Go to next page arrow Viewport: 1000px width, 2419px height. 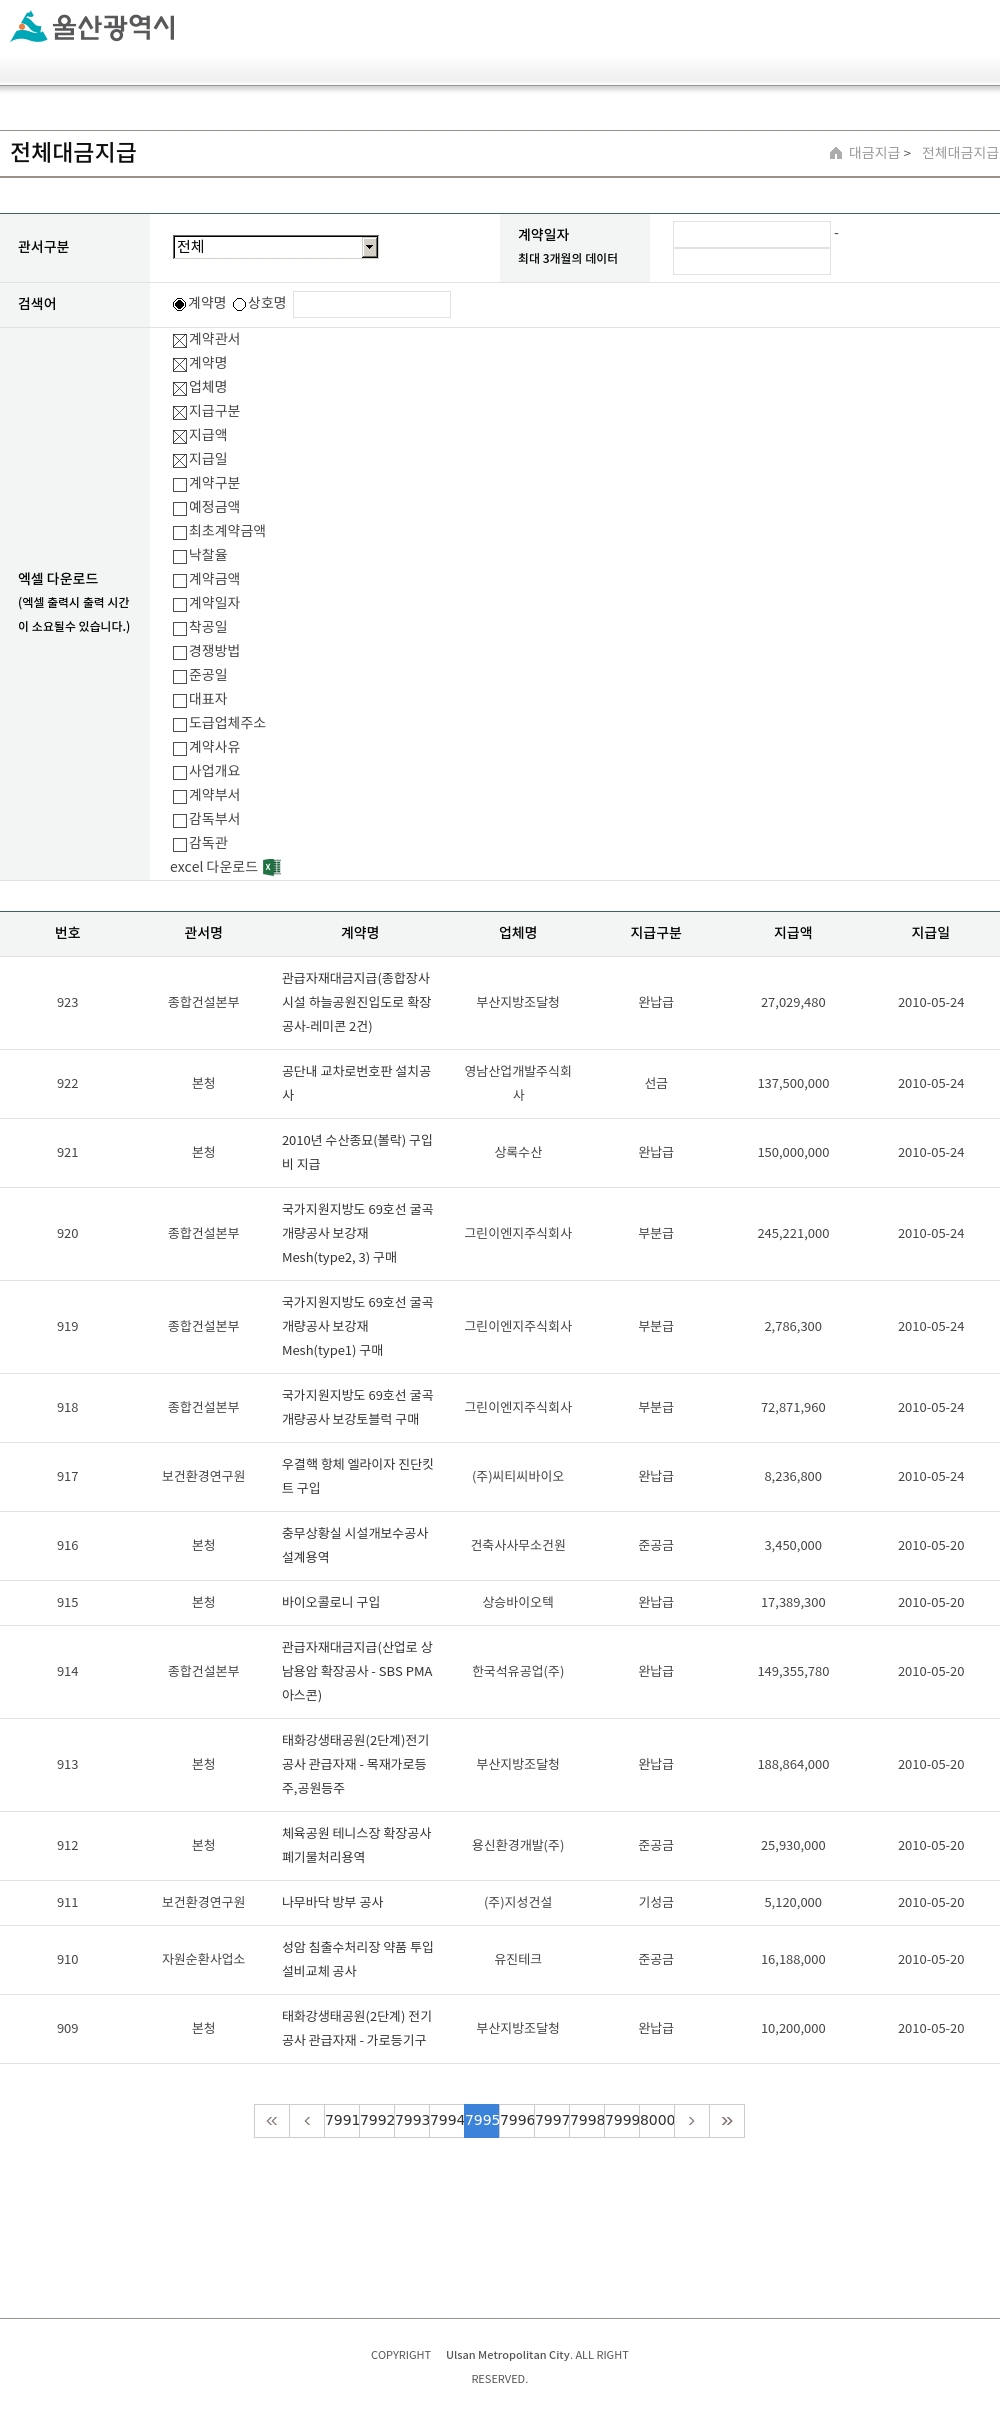pos(692,2120)
